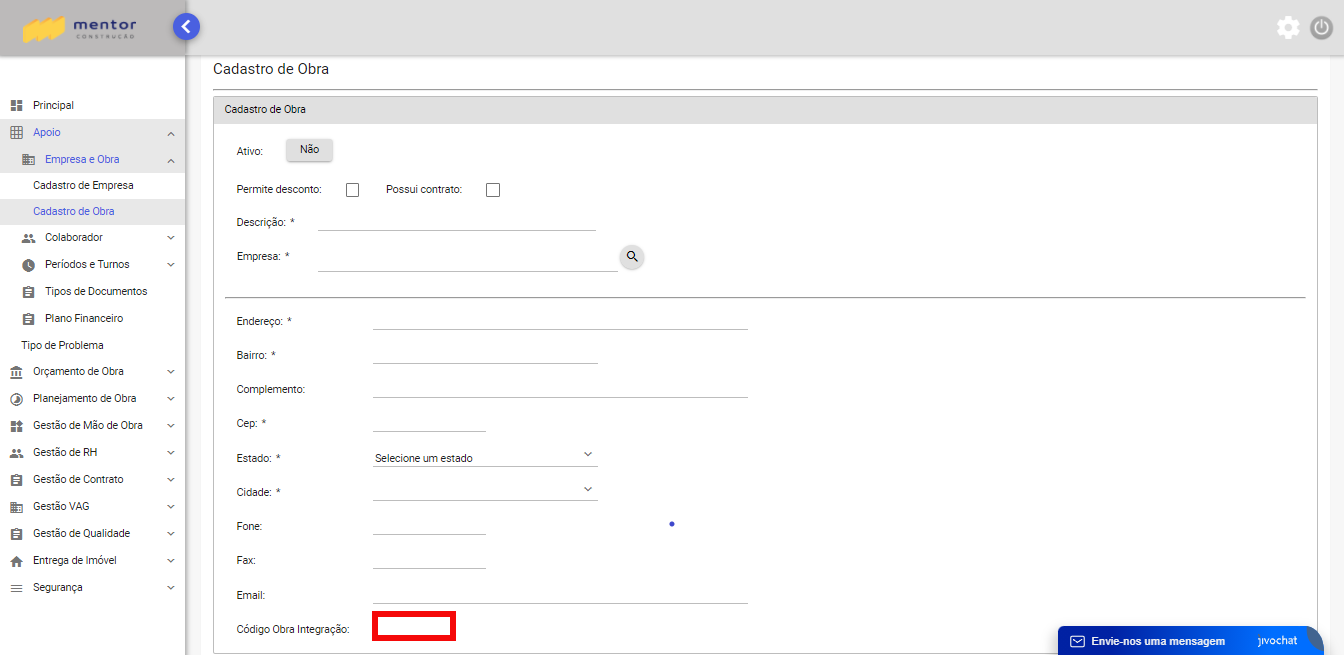This screenshot has height=655, width=1344.
Task: Focus the Complemento input field
Action: (560, 388)
